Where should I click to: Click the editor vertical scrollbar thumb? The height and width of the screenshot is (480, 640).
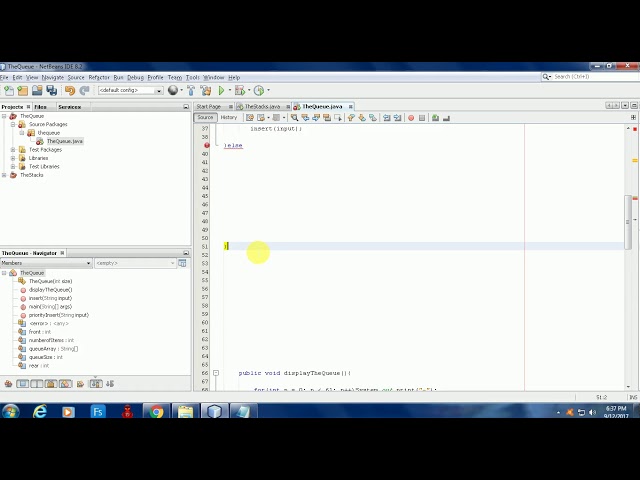tap(628, 220)
